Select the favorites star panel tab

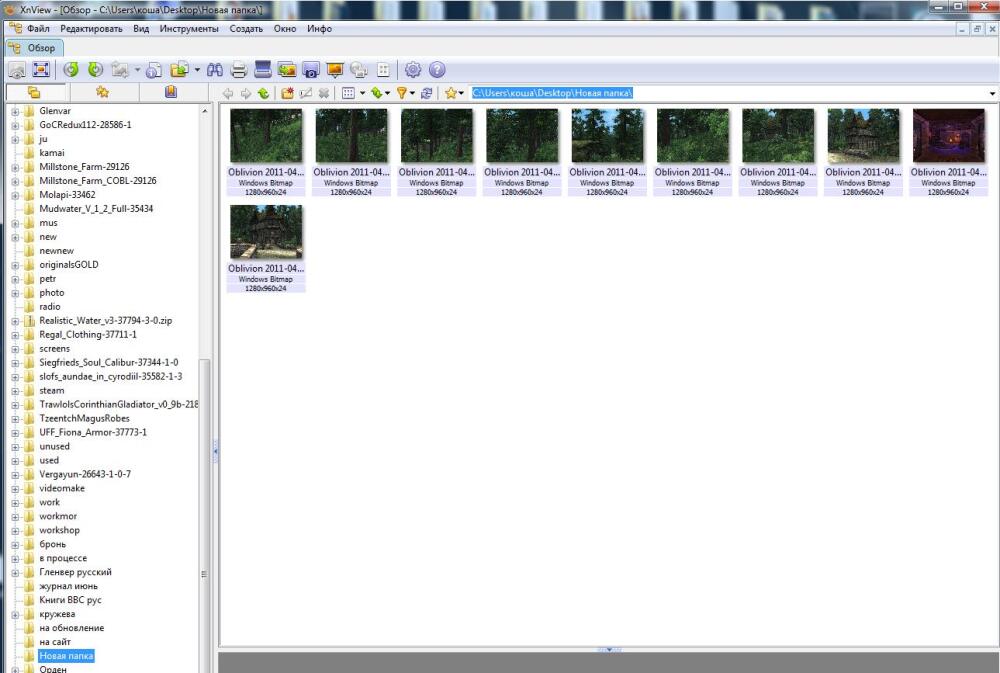102,92
